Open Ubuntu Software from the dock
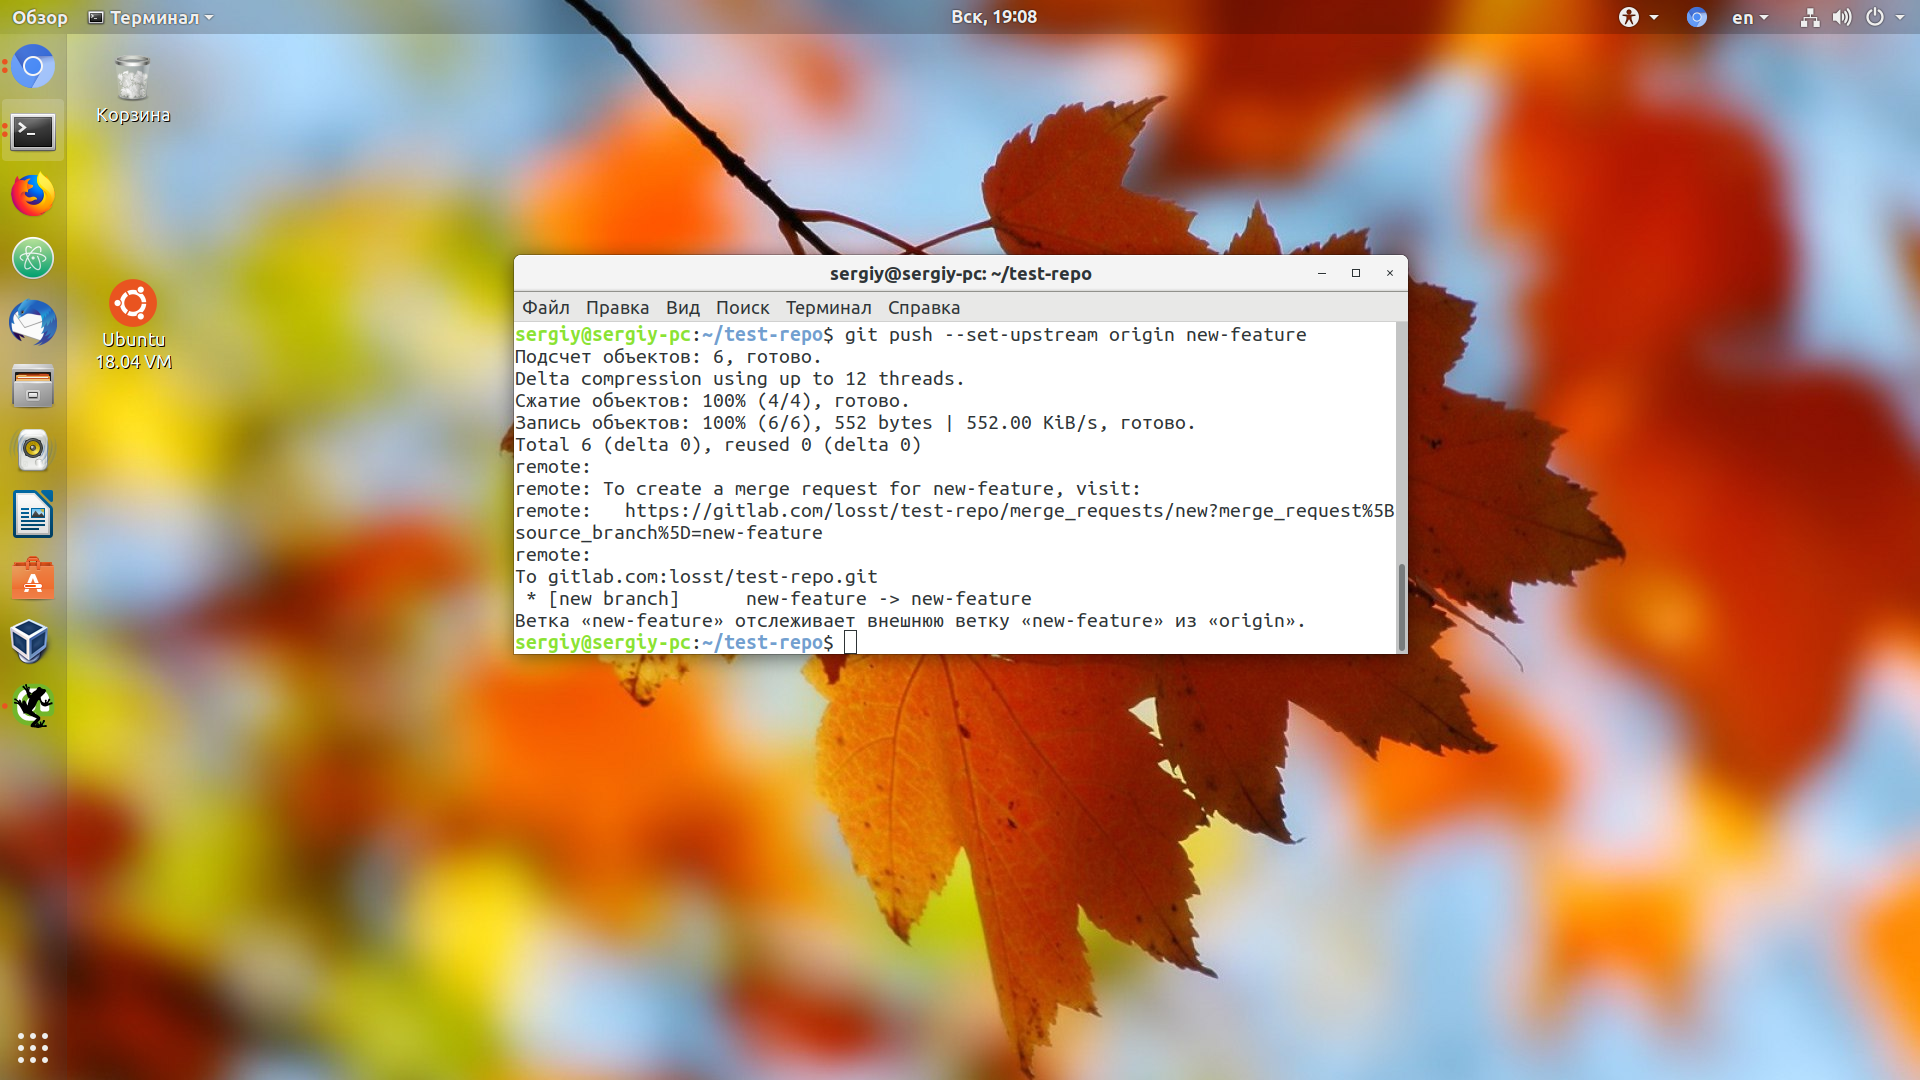Screen dimensions: 1920x1080 coord(33,579)
